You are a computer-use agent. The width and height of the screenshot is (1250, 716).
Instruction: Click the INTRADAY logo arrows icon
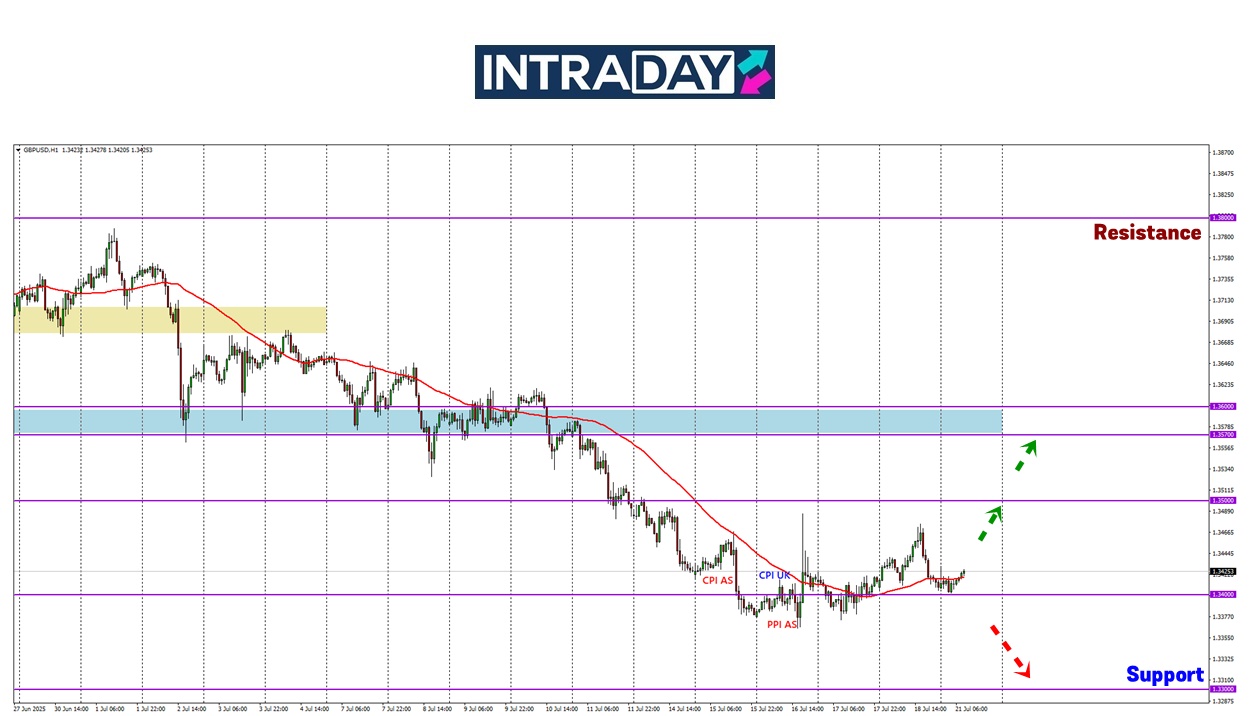[753, 72]
